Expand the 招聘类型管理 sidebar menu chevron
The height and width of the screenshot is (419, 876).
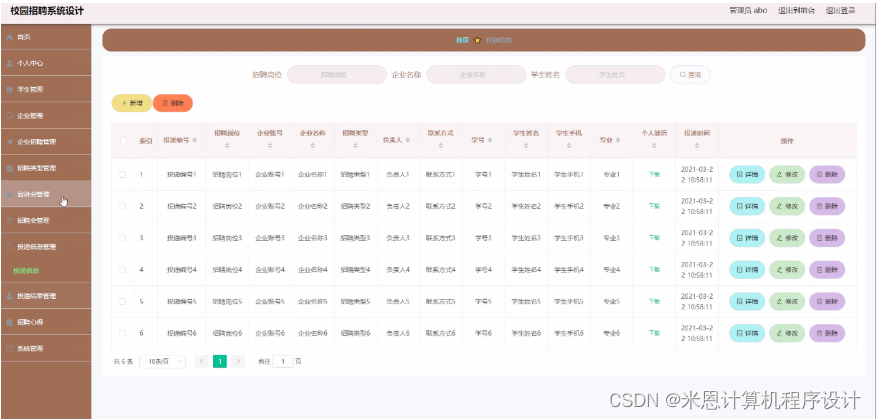[80, 168]
